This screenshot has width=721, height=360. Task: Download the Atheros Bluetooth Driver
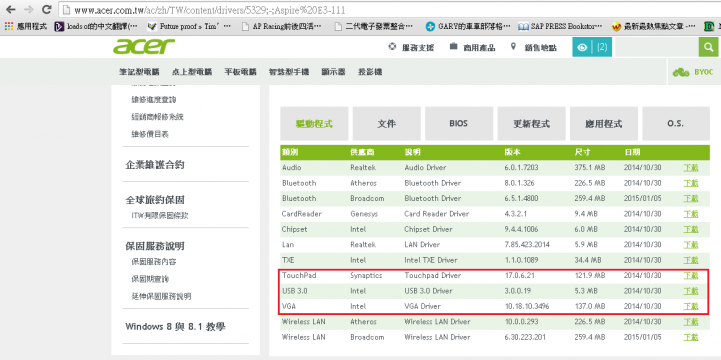691,183
